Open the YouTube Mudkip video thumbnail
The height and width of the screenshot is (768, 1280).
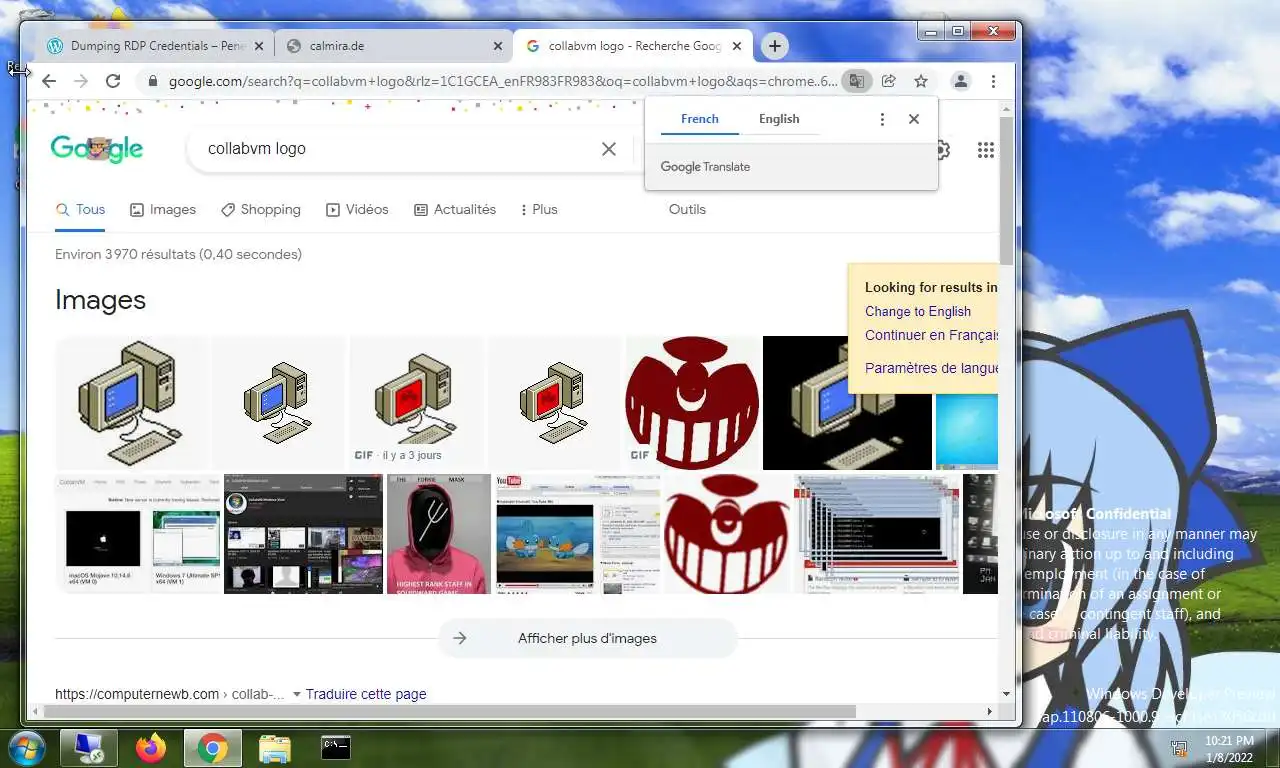[x=578, y=534]
